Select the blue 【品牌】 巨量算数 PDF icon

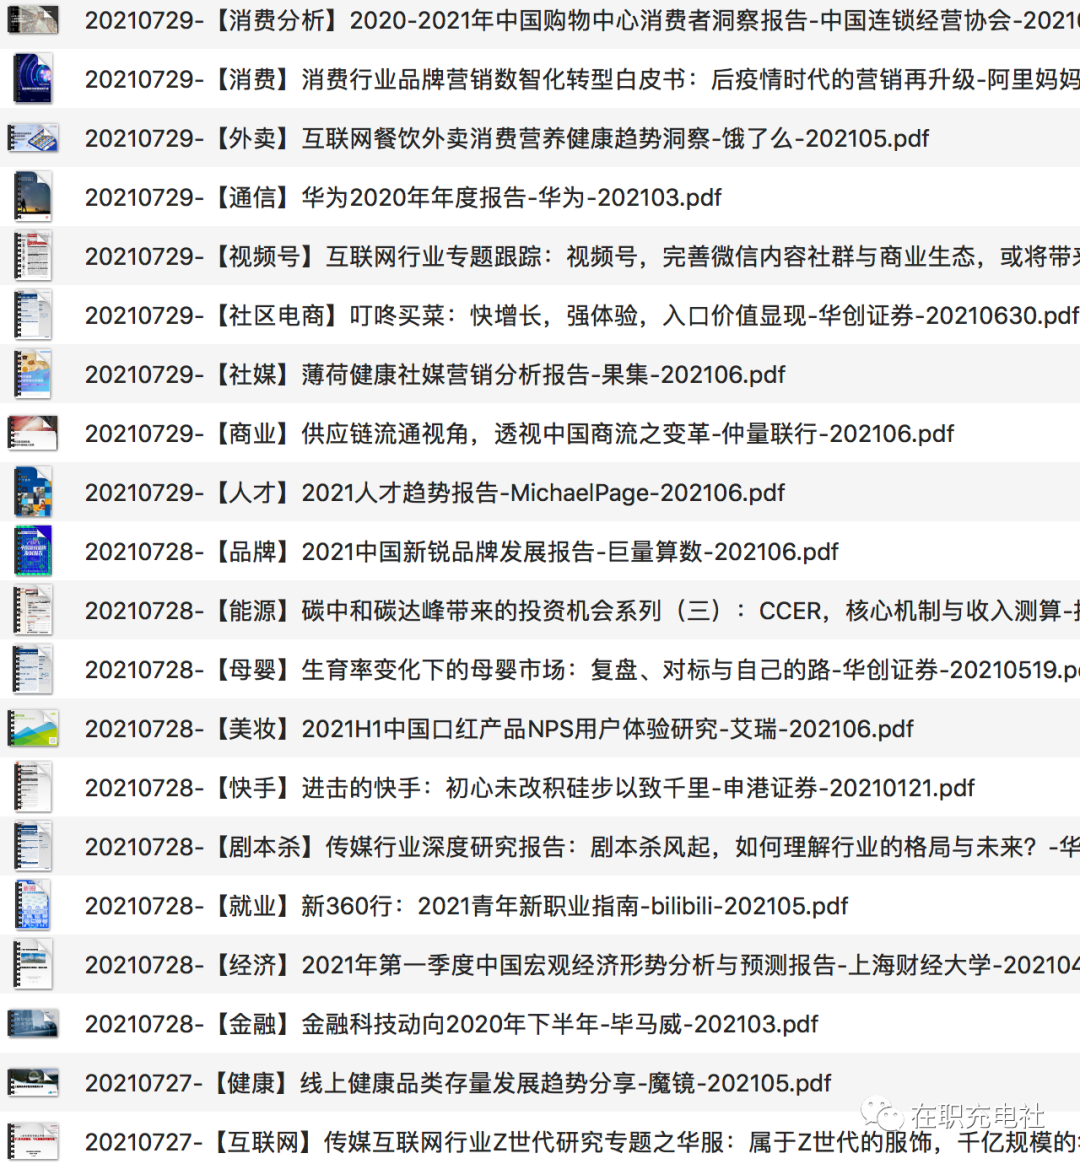33,552
